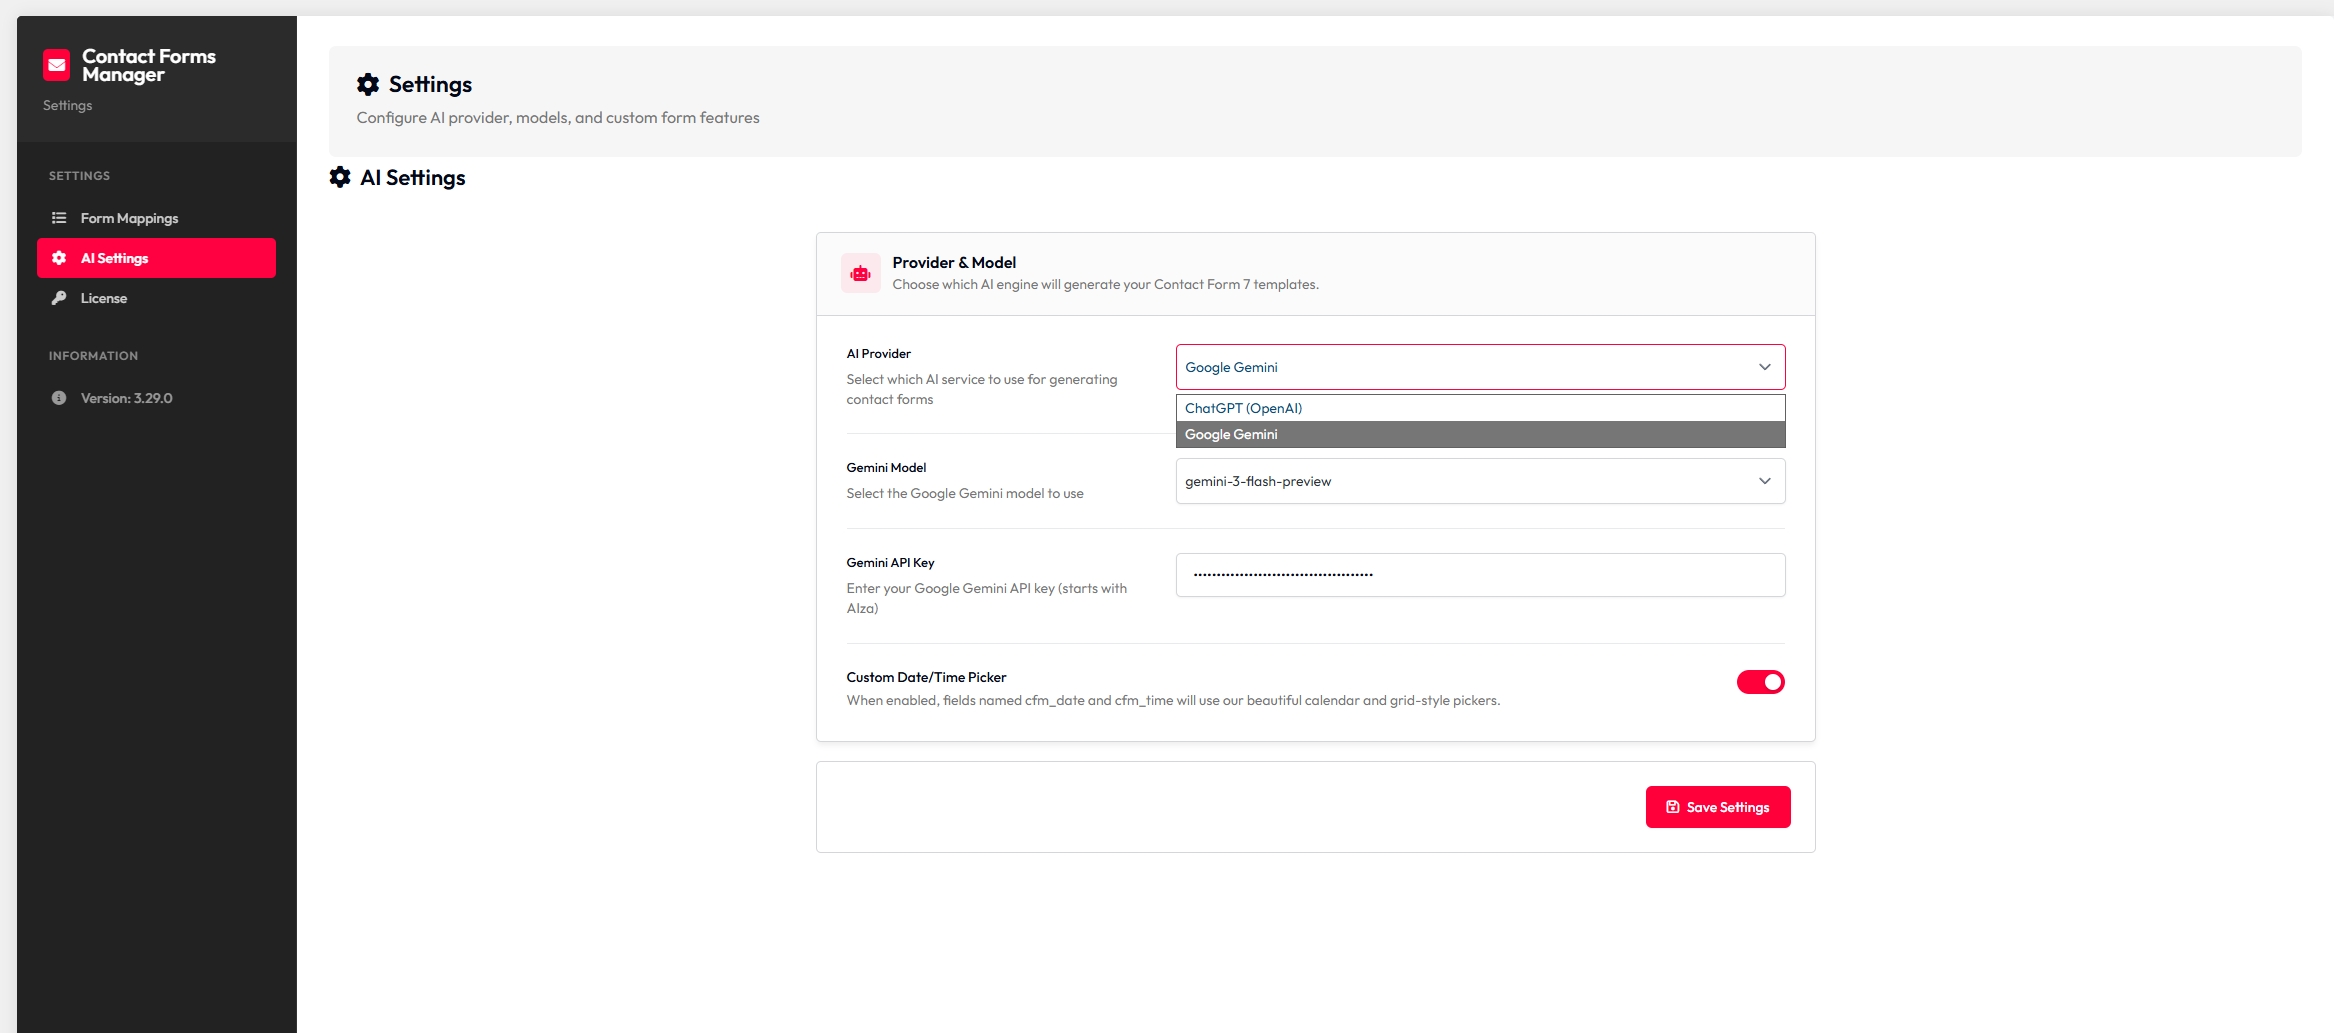The height and width of the screenshot is (1033, 2334).
Task: Open the AI Provider dropdown
Action: (x=1479, y=366)
